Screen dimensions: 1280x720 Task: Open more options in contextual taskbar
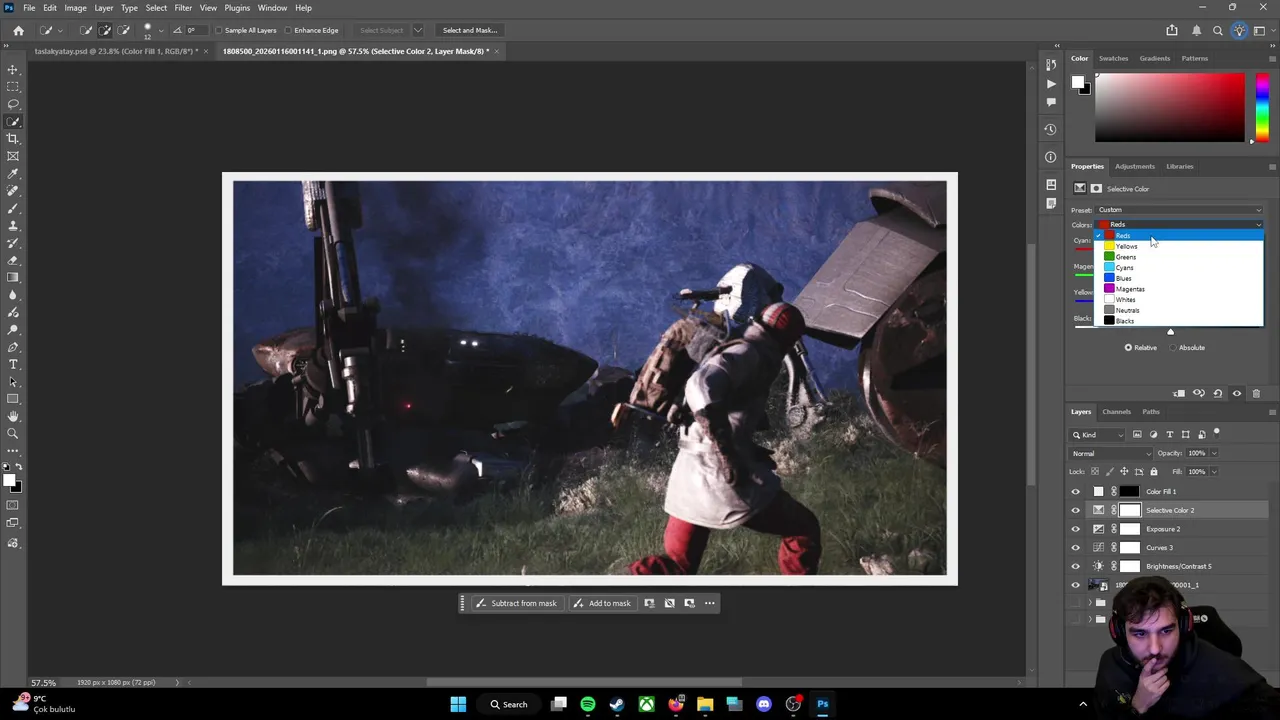[x=710, y=603]
